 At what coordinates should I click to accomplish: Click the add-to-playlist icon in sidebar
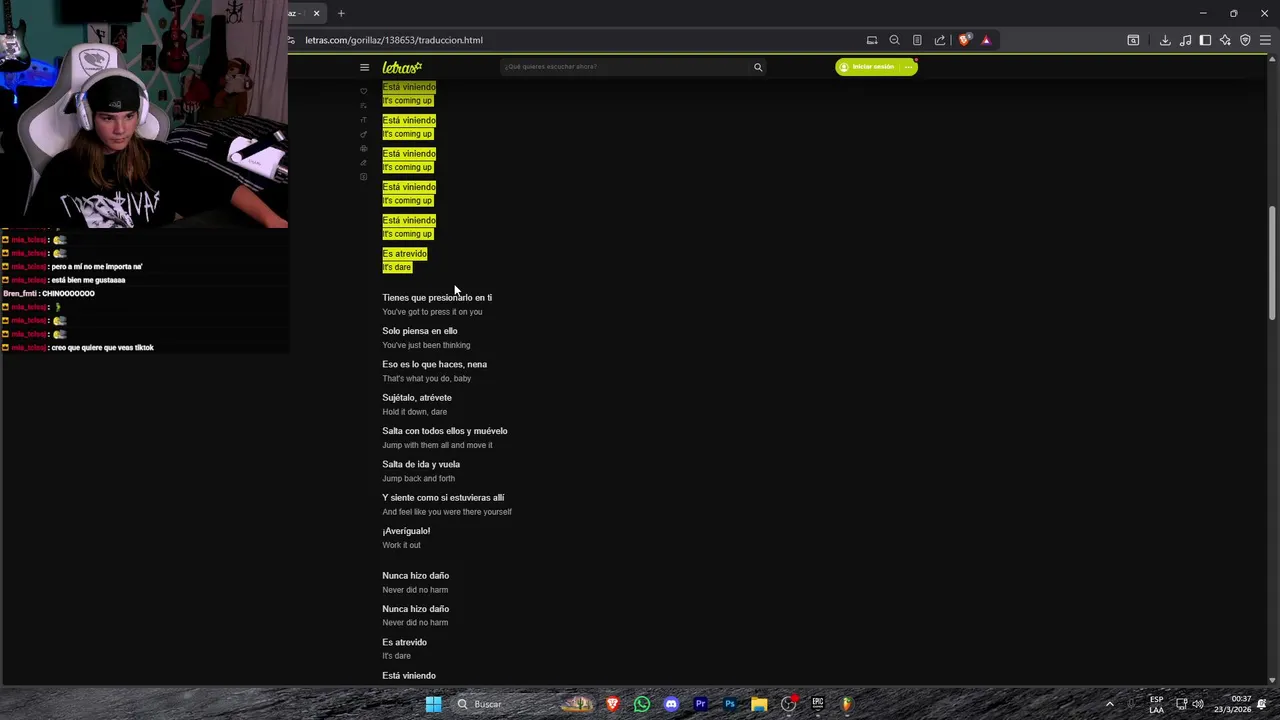point(364,105)
